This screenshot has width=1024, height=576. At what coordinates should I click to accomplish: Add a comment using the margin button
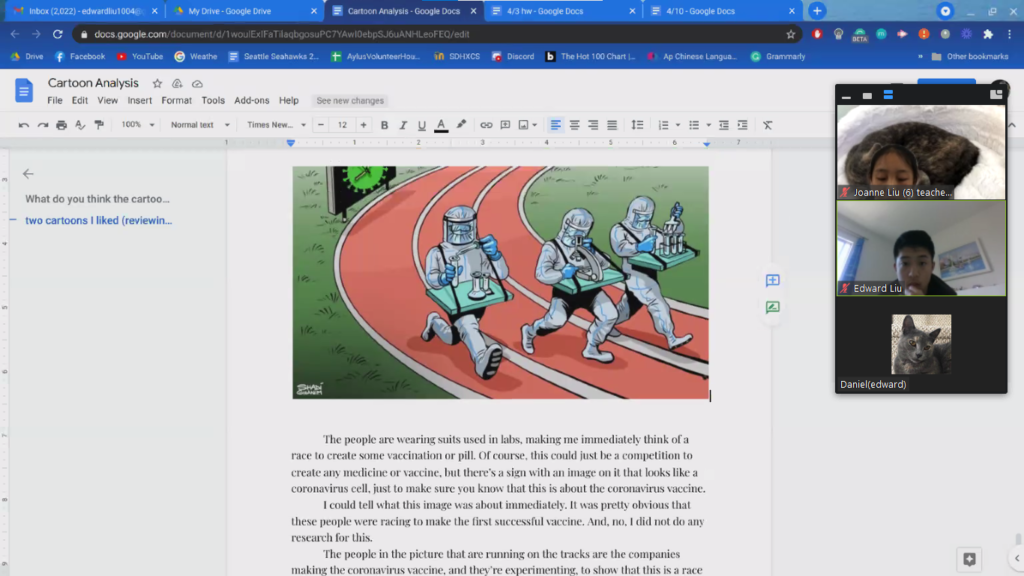(x=773, y=280)
